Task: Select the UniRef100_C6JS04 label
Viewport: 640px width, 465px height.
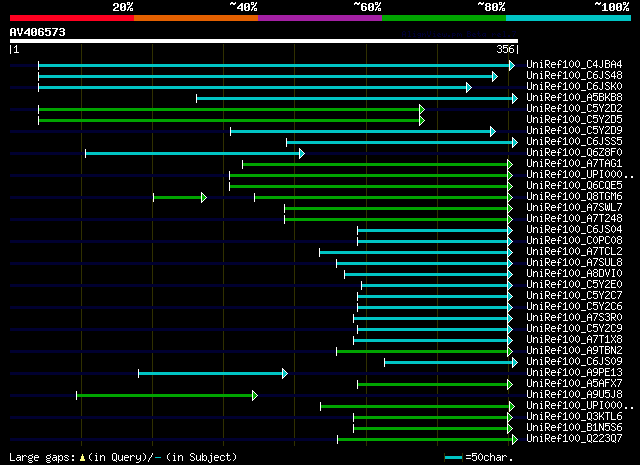Action: 574,230
